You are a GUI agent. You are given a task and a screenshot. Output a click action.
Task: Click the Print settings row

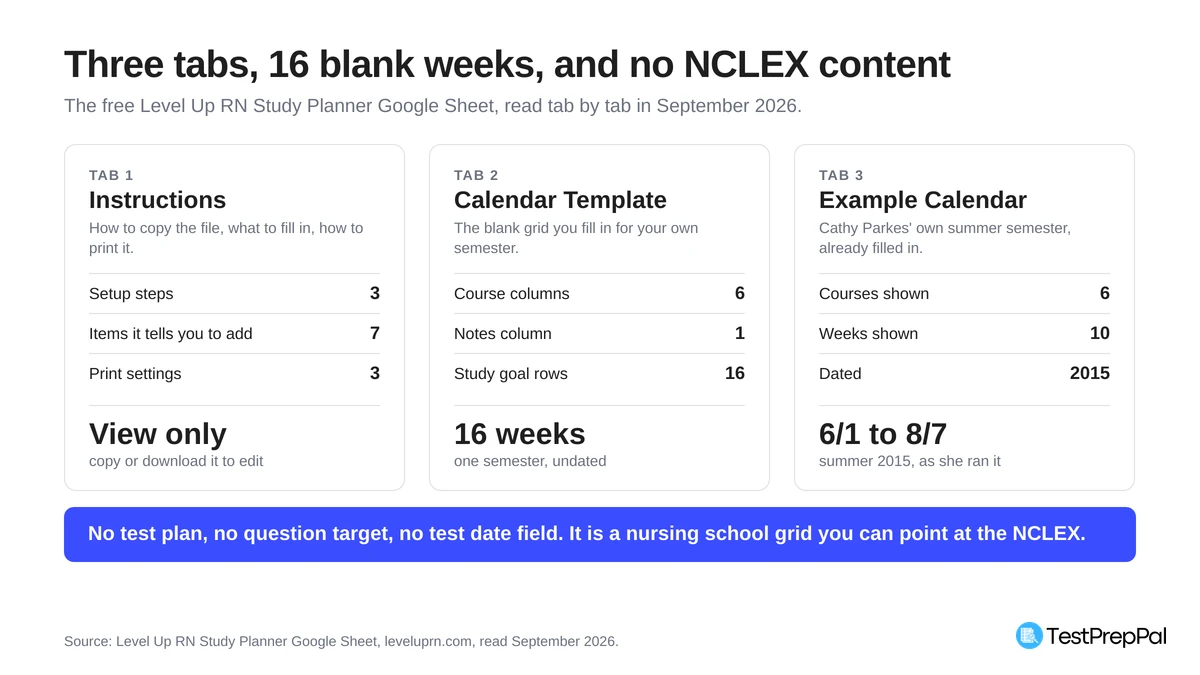point(234,374)
